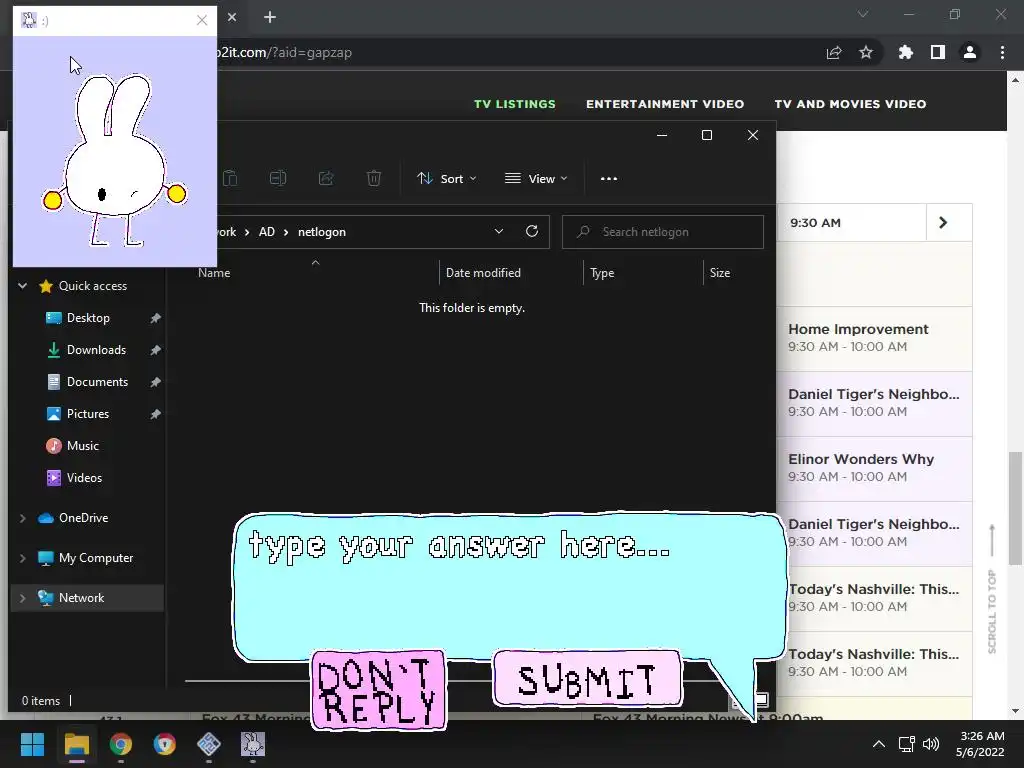Open a new Chrome tab
1024x768 pixels.
(270, 17)
